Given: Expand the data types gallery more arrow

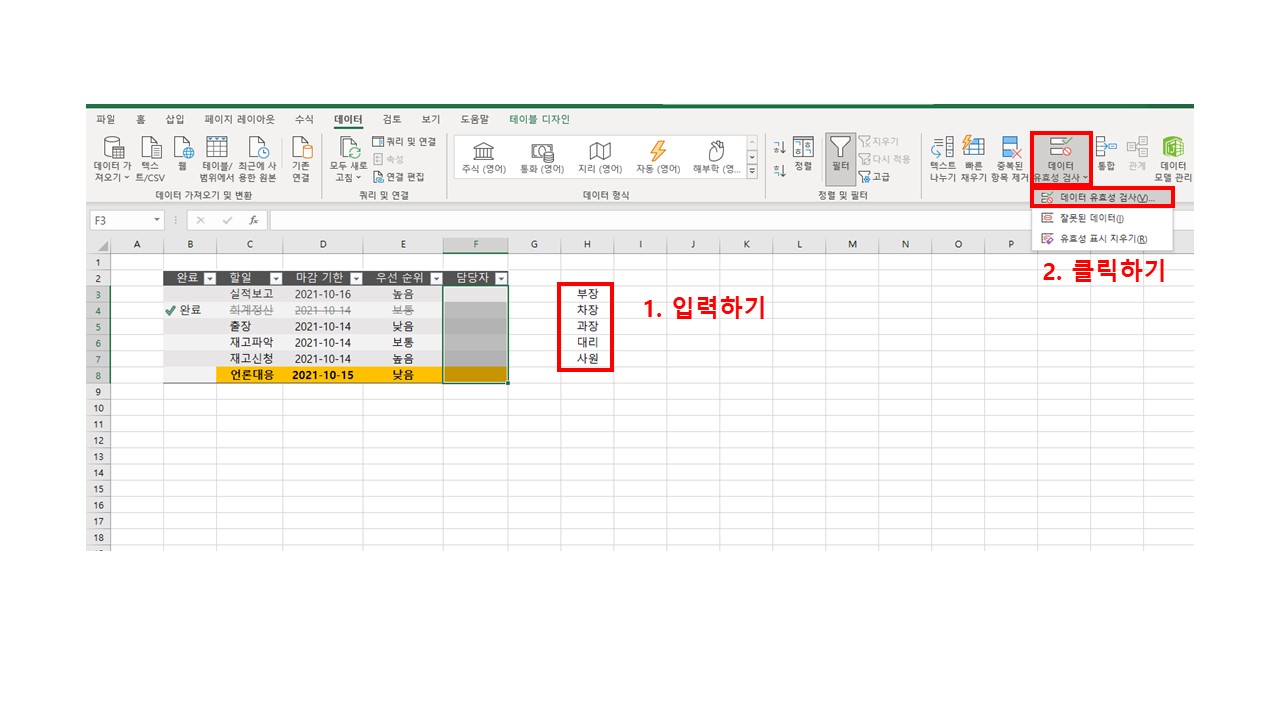Looking at the screenshot, I should click(x=752, y=173).
